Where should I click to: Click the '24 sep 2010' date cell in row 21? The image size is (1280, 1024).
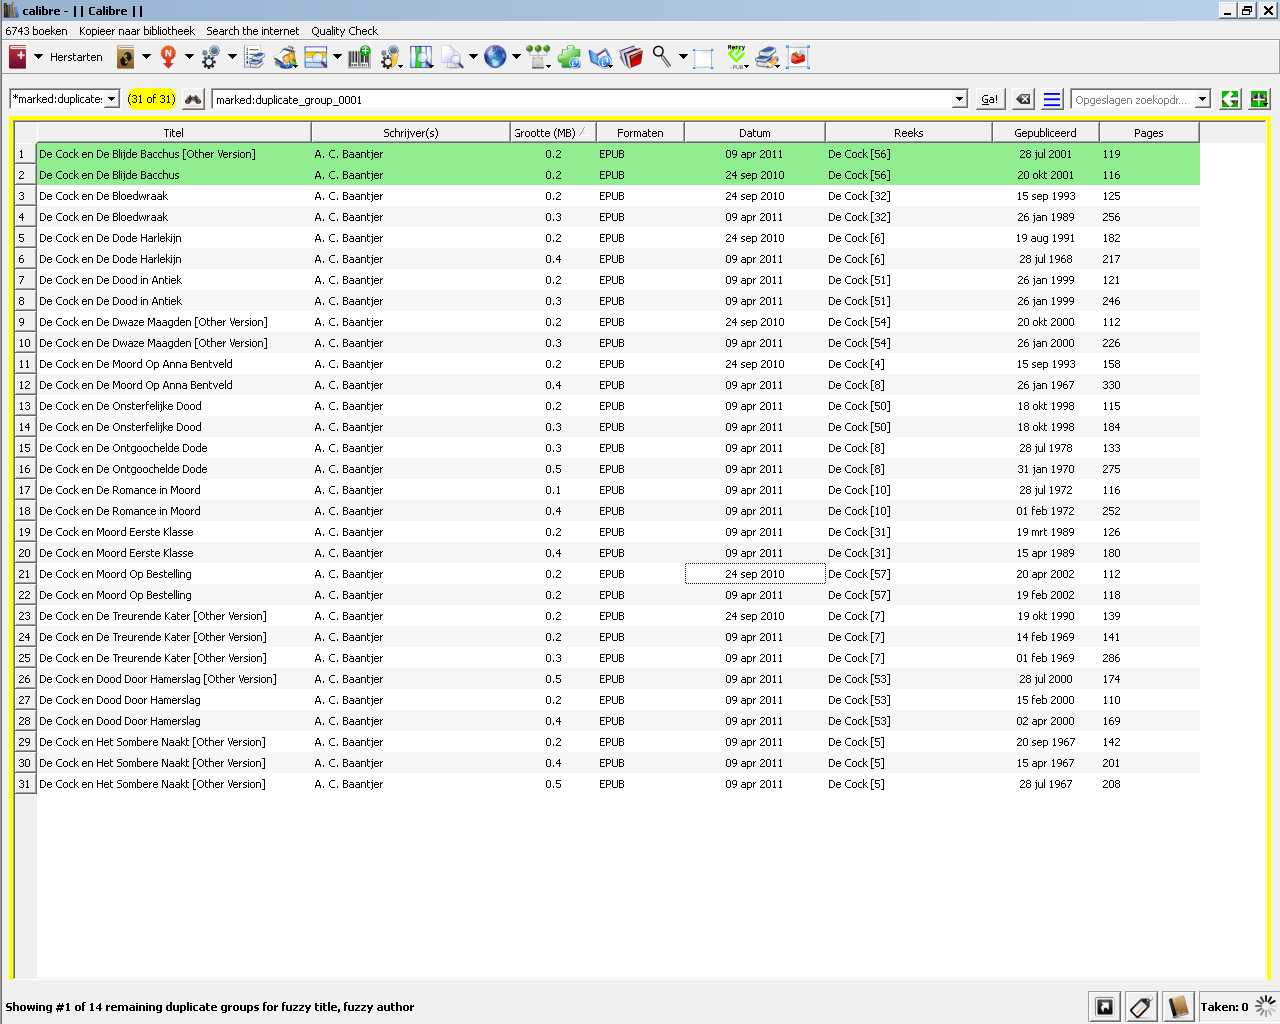click(x=755, y=574)
